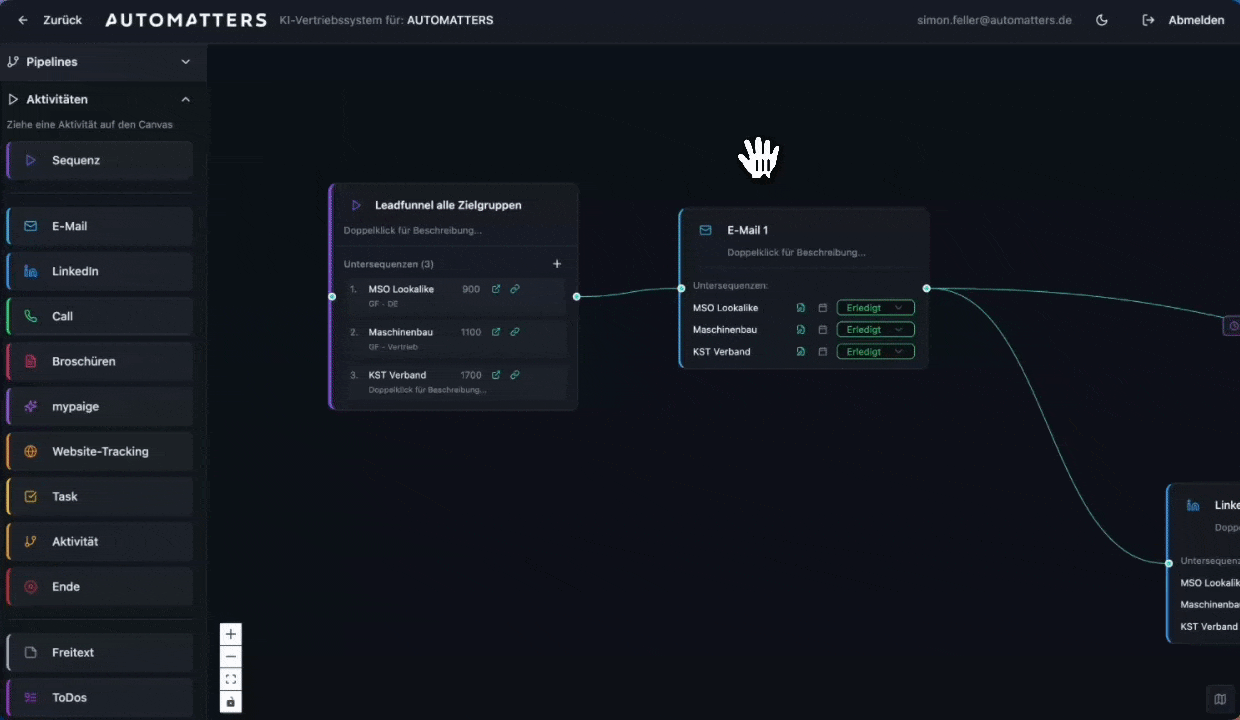Viewport: 1240px width, 720px height.
Task: Expand the Pipelines section
Action: pos(98,62)
